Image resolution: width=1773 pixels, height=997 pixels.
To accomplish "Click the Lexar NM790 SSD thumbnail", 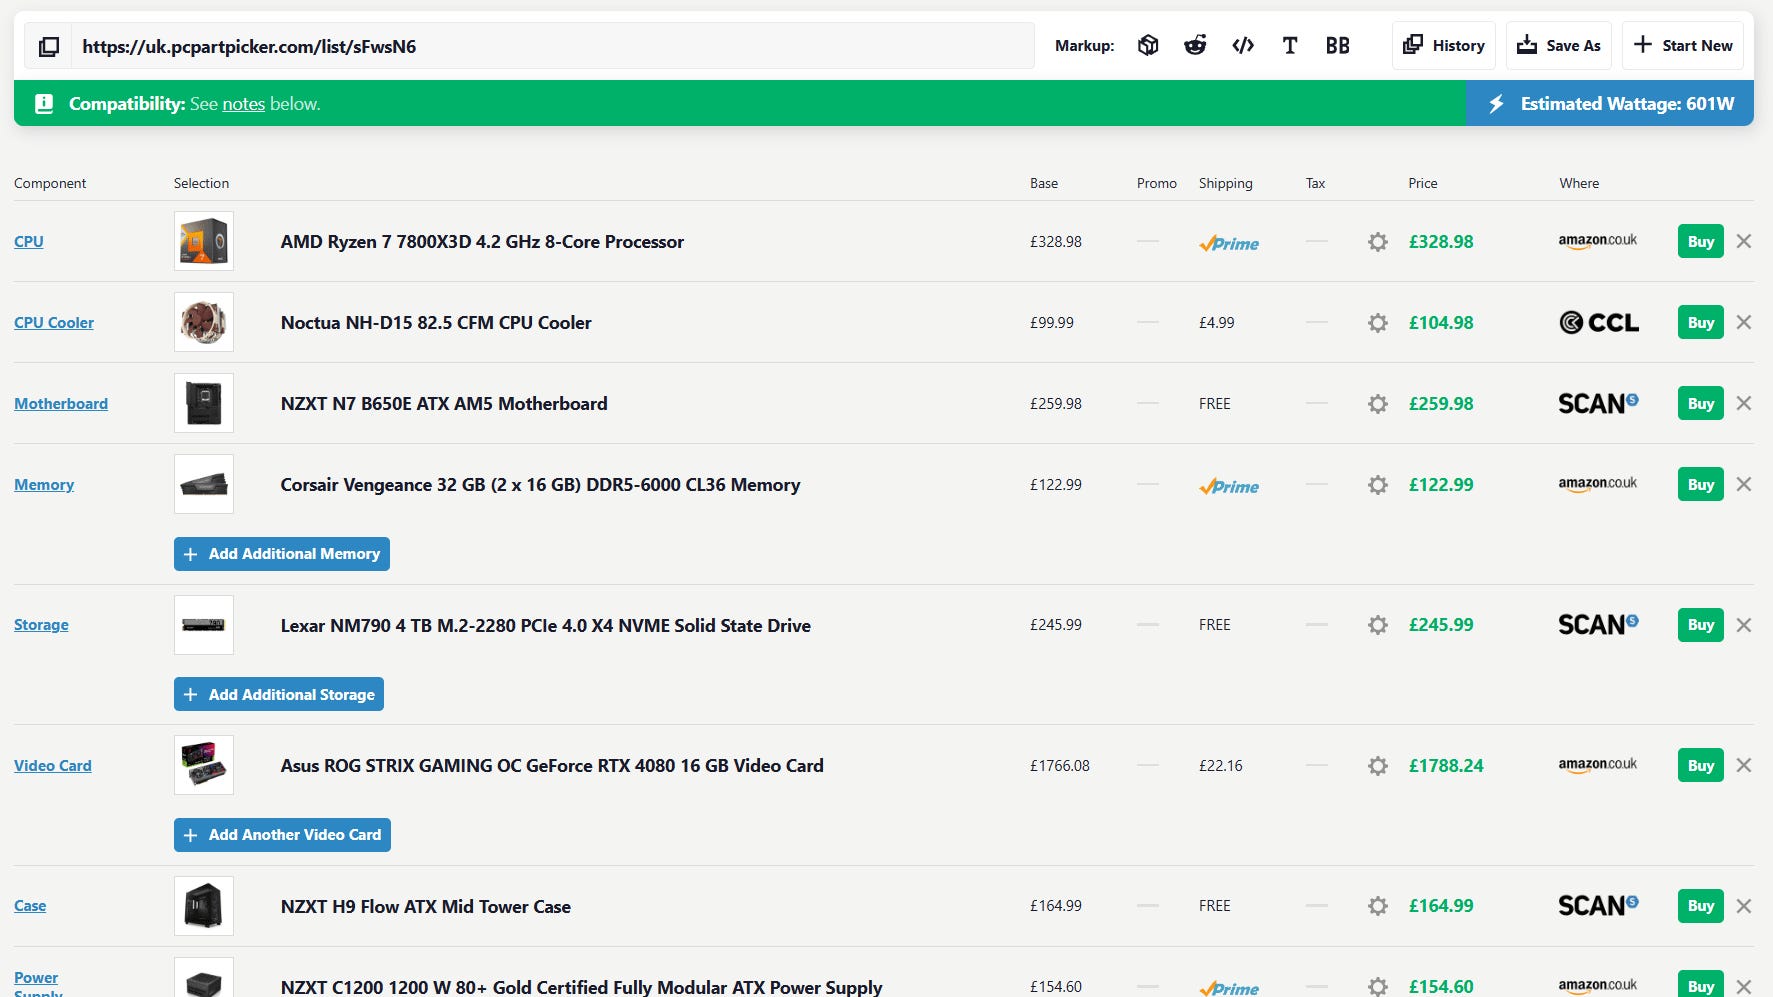I will [x=204, y=625].
